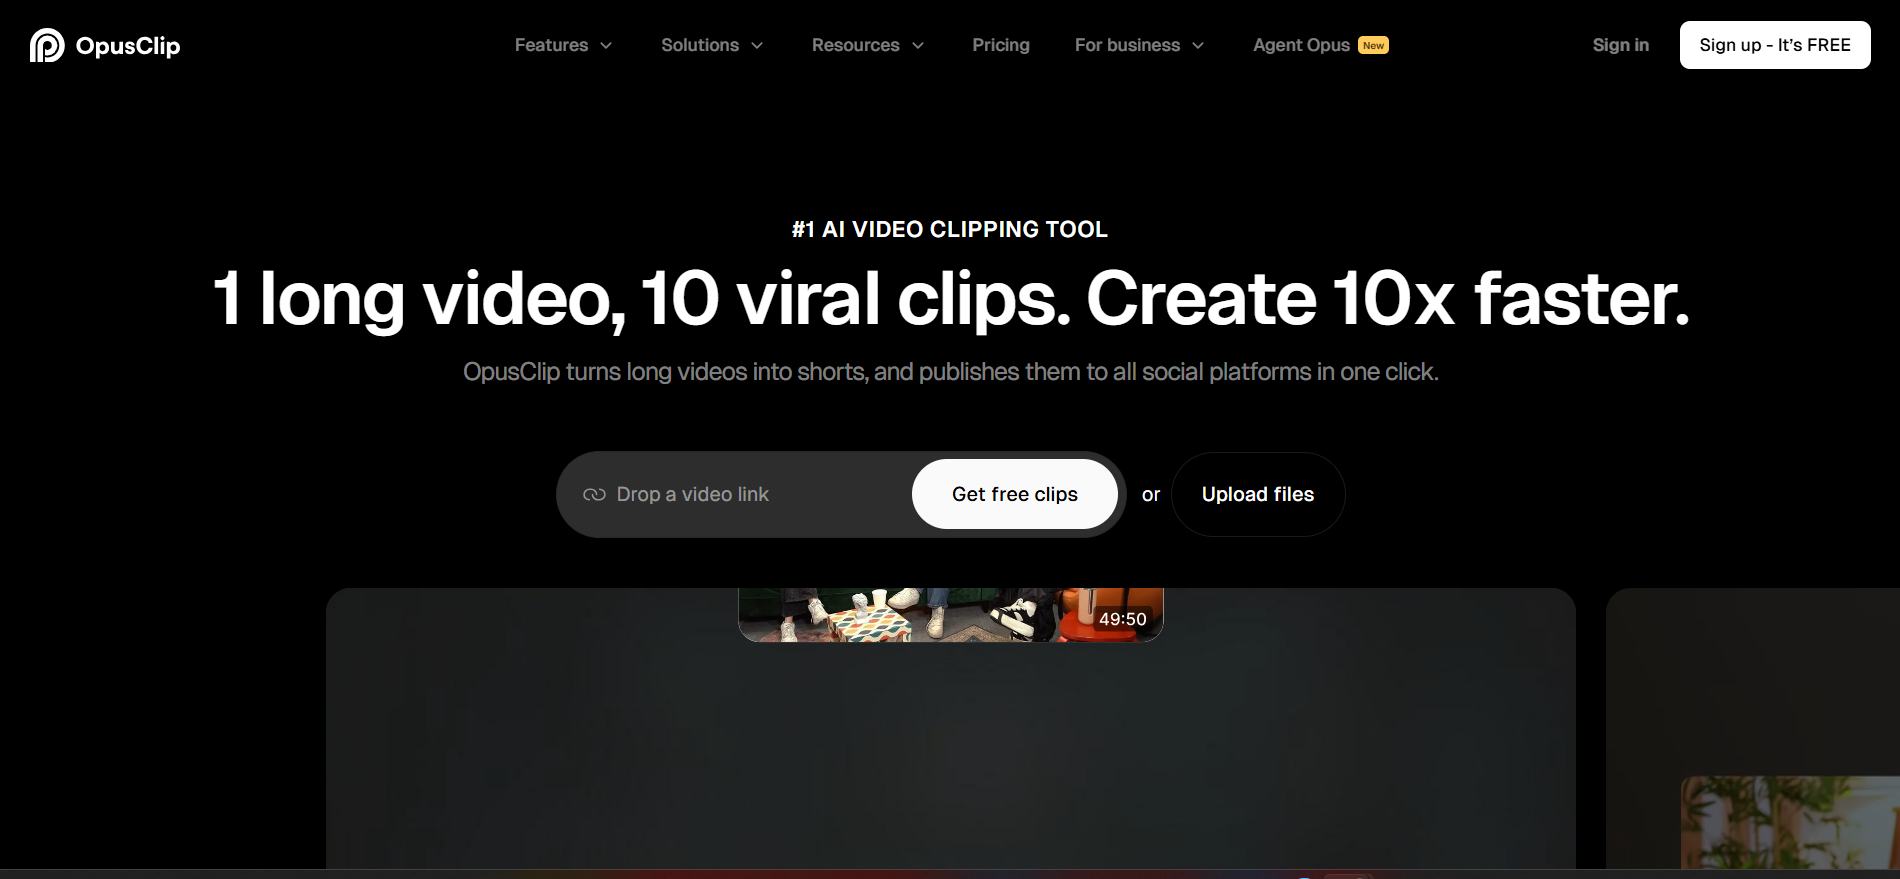This screenshot has height=879, width=1900.
Task: Open Agent Opus link
Action: click(x=1301, y=45)
